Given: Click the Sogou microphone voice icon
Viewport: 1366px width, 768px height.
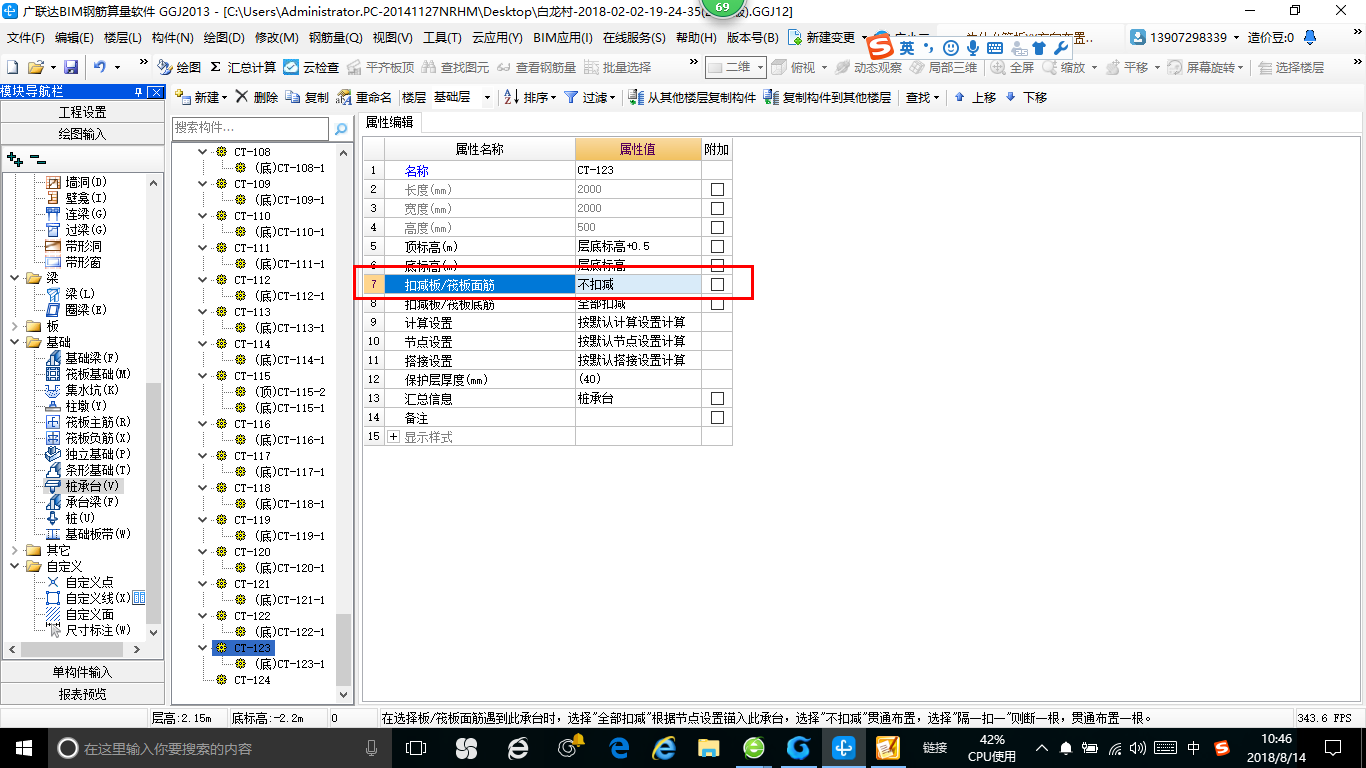Looking at the screenshot, I should point(972,48).
